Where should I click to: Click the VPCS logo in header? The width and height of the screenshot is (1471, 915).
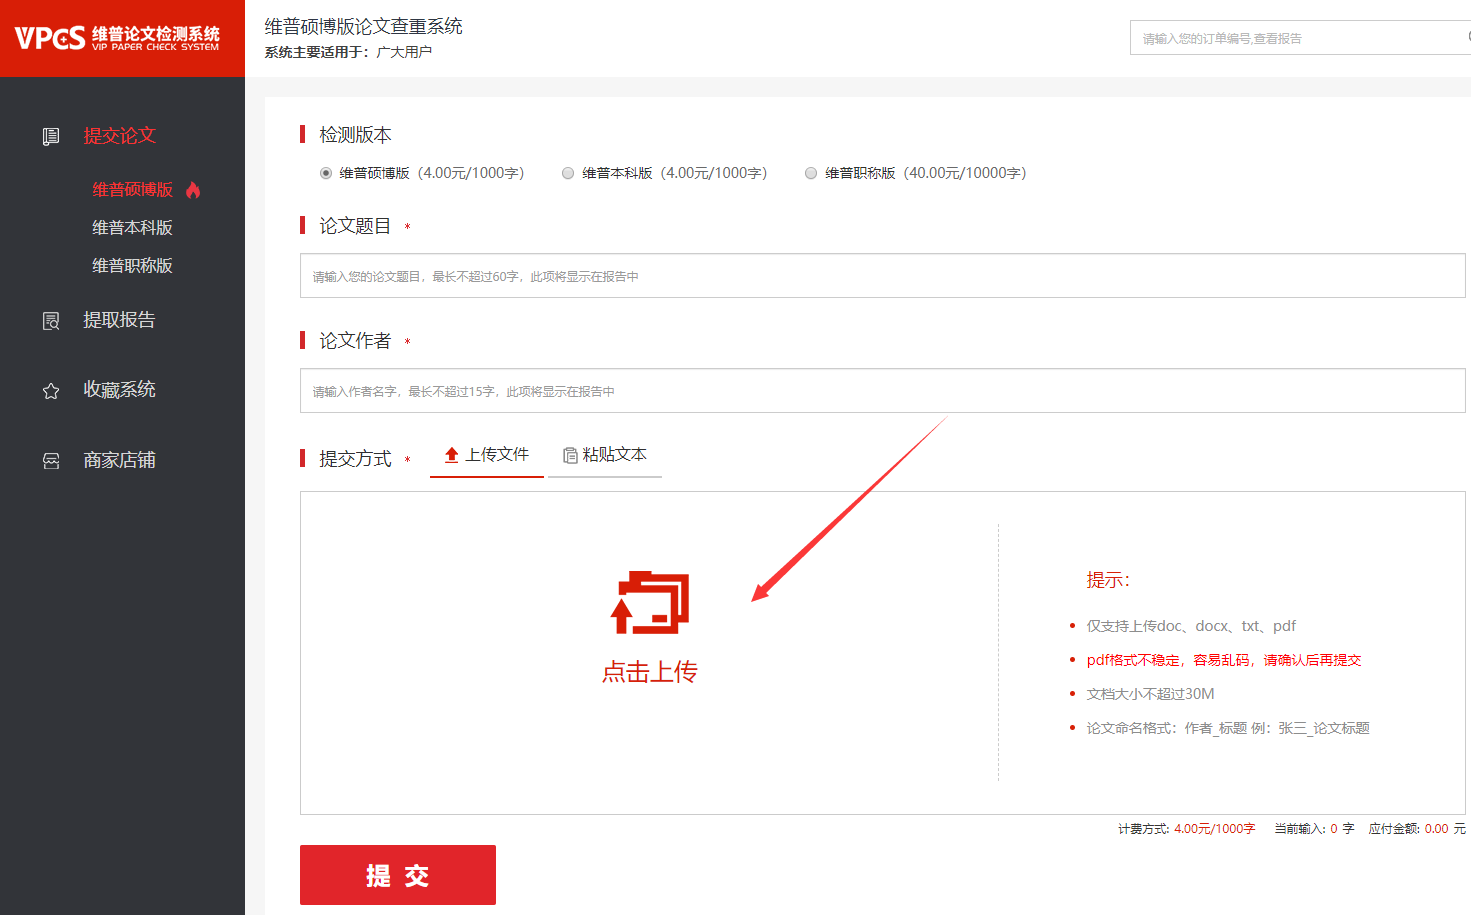pos(117,38)
